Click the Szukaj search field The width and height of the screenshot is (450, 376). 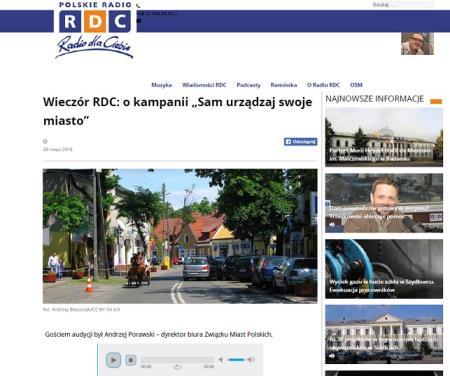pos(403,5)
